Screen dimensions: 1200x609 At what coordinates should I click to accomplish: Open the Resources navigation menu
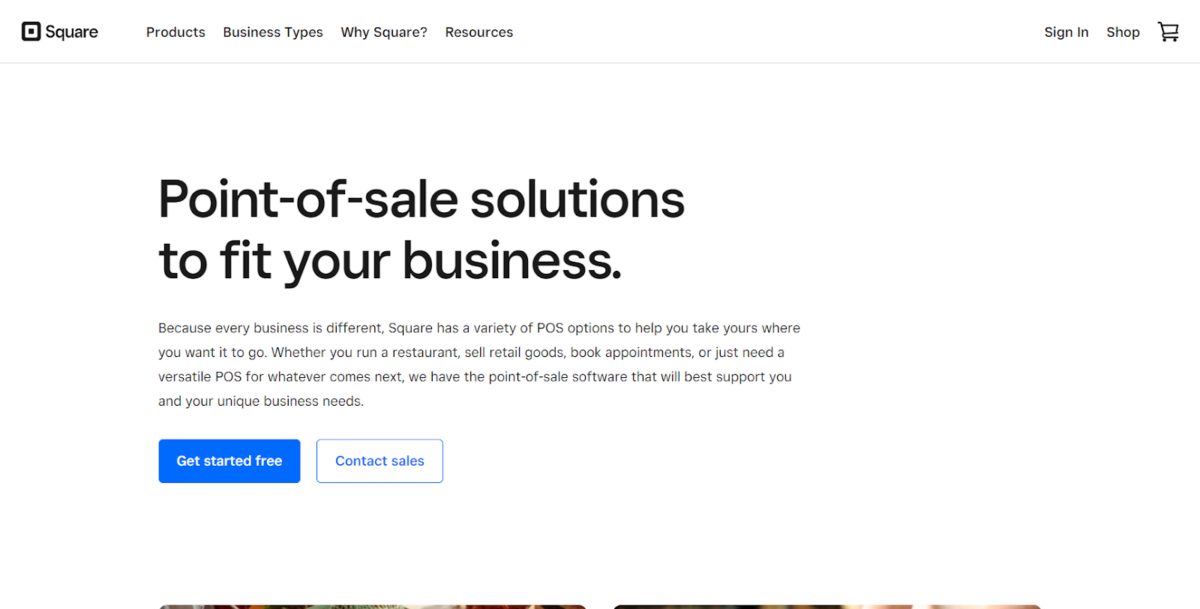(x=479, y=32)
